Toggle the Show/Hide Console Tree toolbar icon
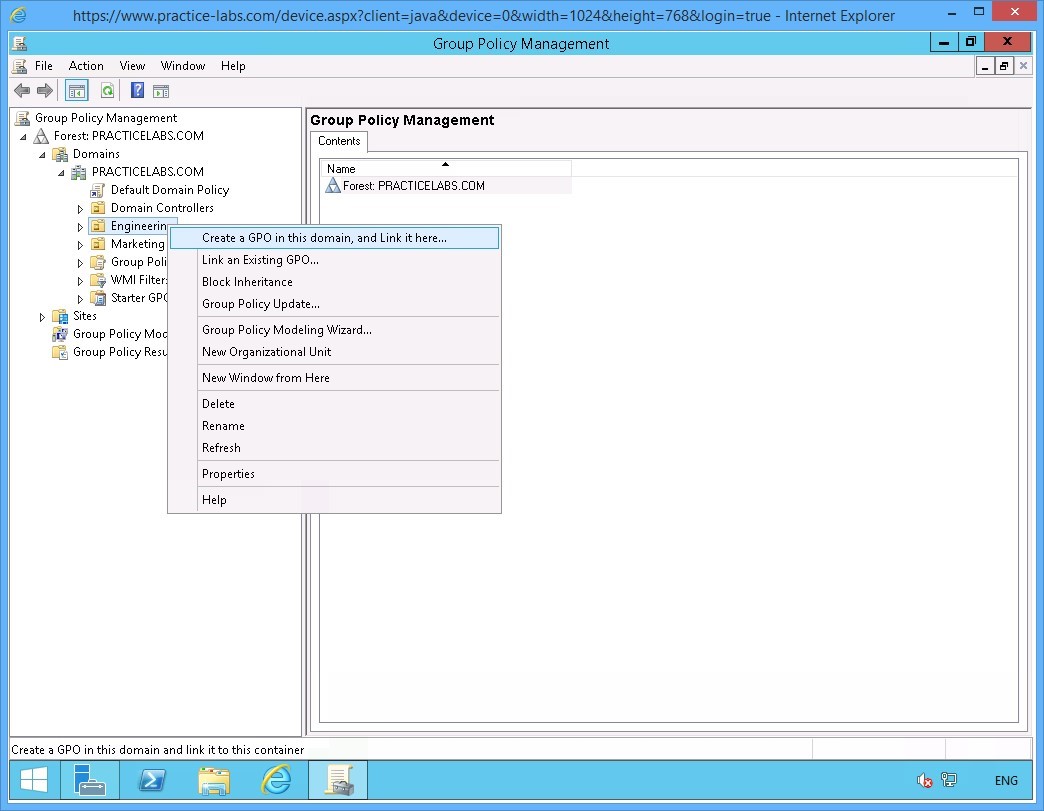This screenshot has width=1044, height=811. (76, 90)
